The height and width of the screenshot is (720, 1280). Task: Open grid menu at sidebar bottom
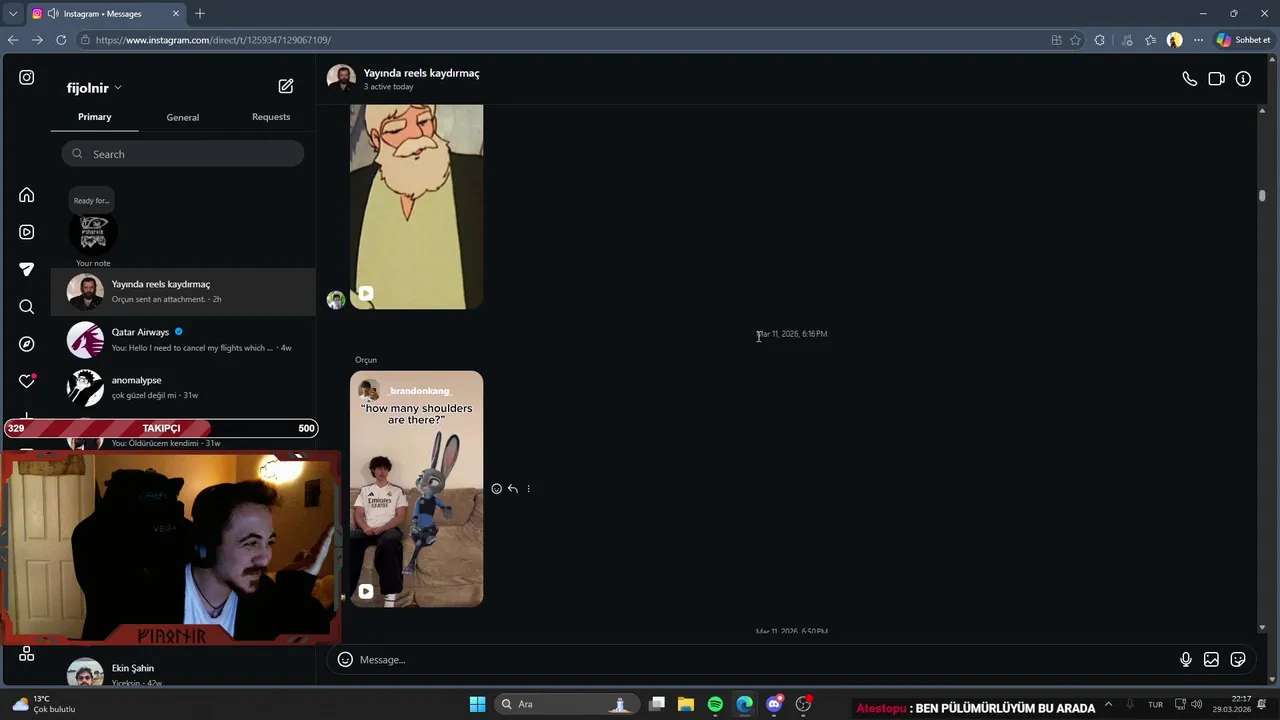(x=27, y=654)
